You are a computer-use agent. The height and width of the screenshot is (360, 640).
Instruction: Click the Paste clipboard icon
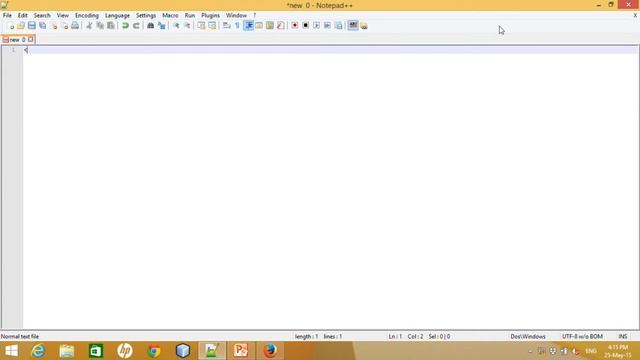(111, 26)
